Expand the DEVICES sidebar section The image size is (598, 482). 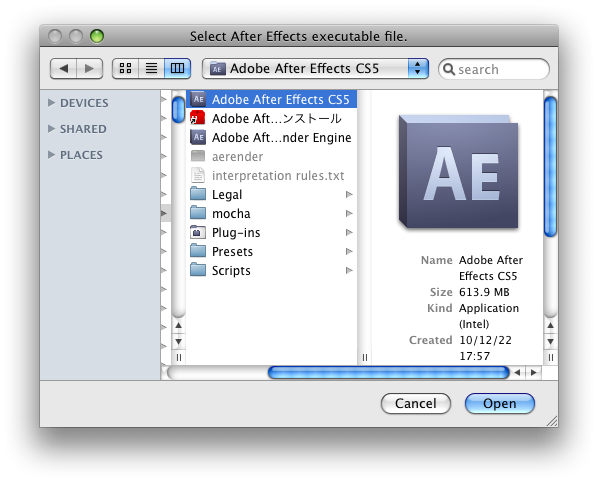51,103
